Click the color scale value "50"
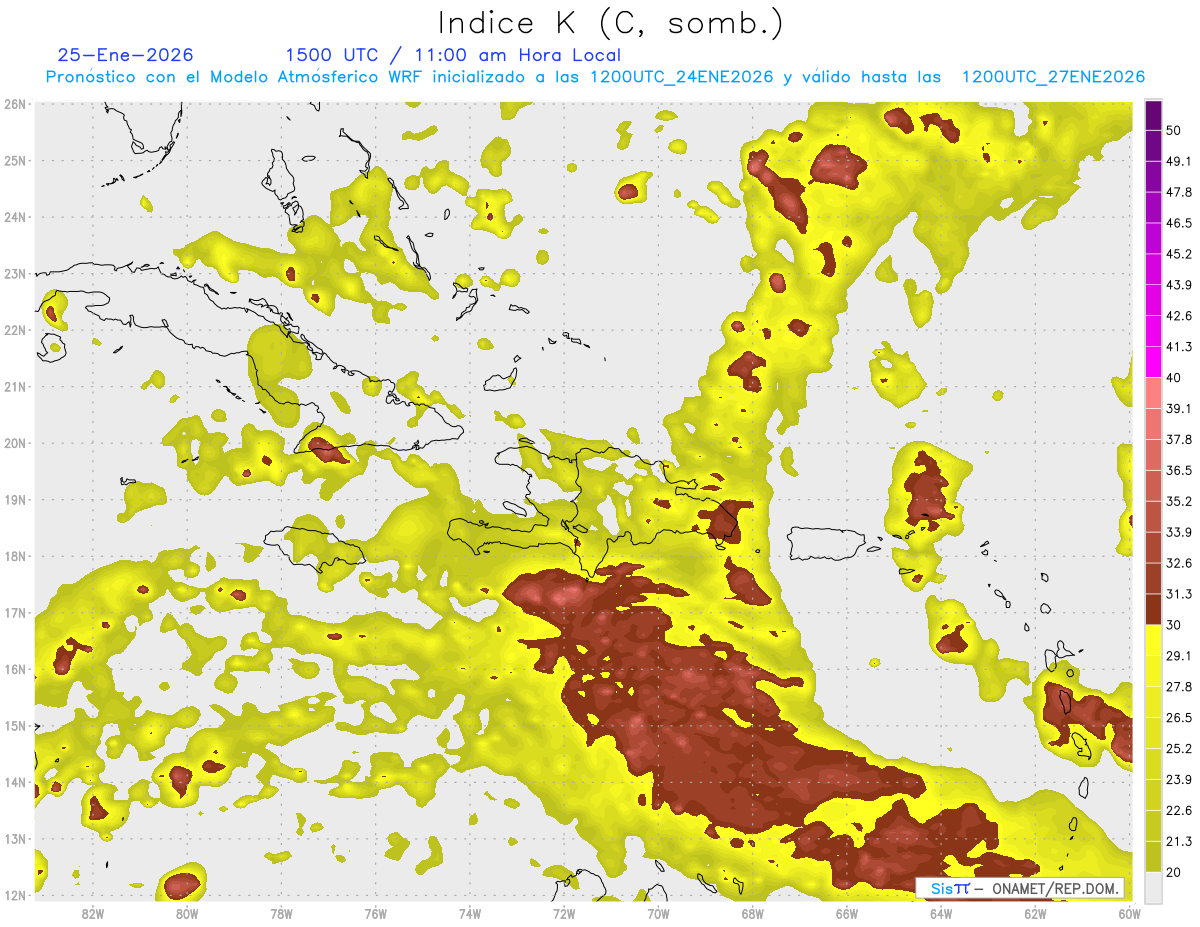Screen dimensions: 1200x927 (x=1174, y=131)
